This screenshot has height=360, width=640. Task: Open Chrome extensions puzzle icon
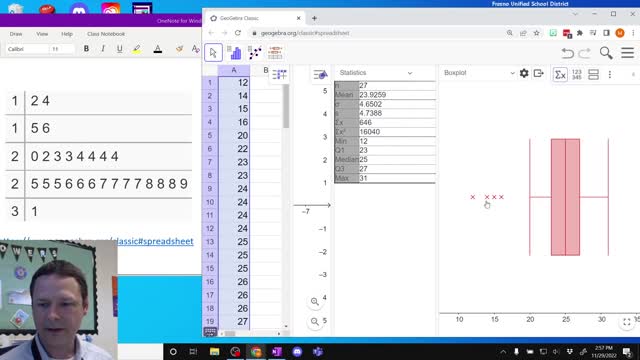point(580,33)
